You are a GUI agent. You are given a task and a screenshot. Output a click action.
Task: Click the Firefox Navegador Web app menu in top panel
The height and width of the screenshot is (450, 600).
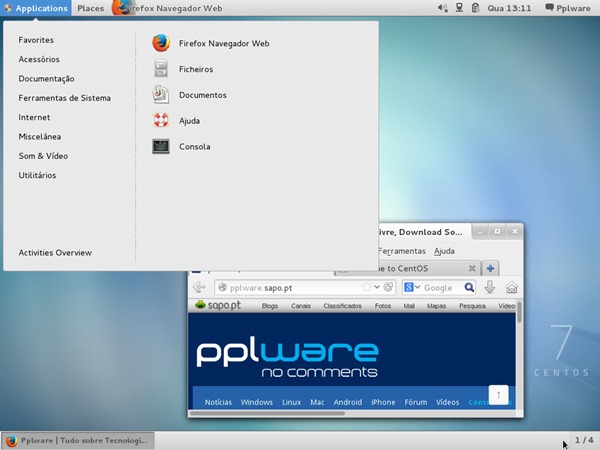coord(167,8)
